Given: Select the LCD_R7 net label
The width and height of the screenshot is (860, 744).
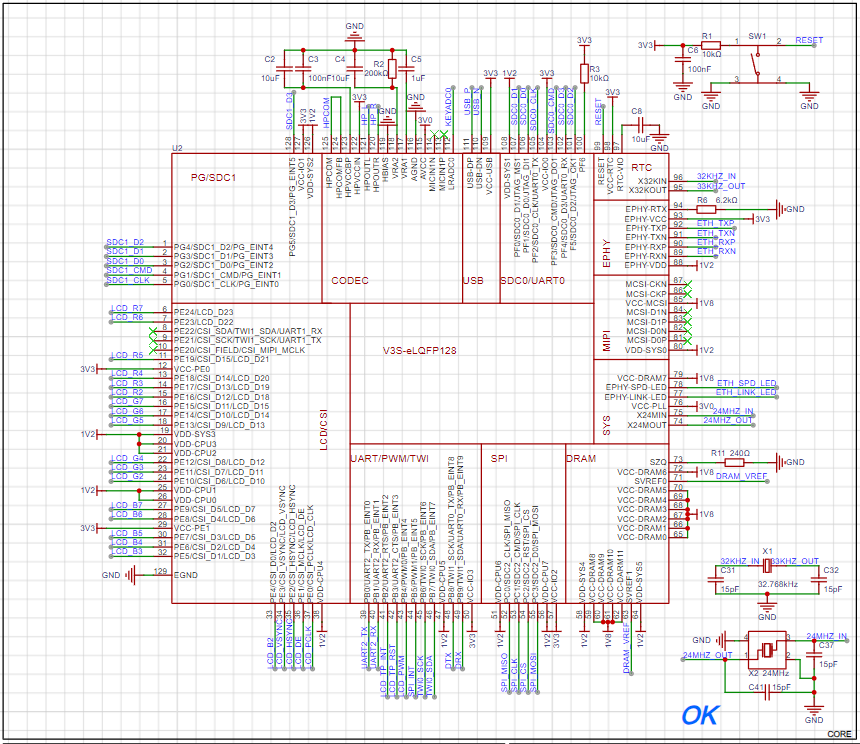Looking at the screenshot, I should (127, 308).
